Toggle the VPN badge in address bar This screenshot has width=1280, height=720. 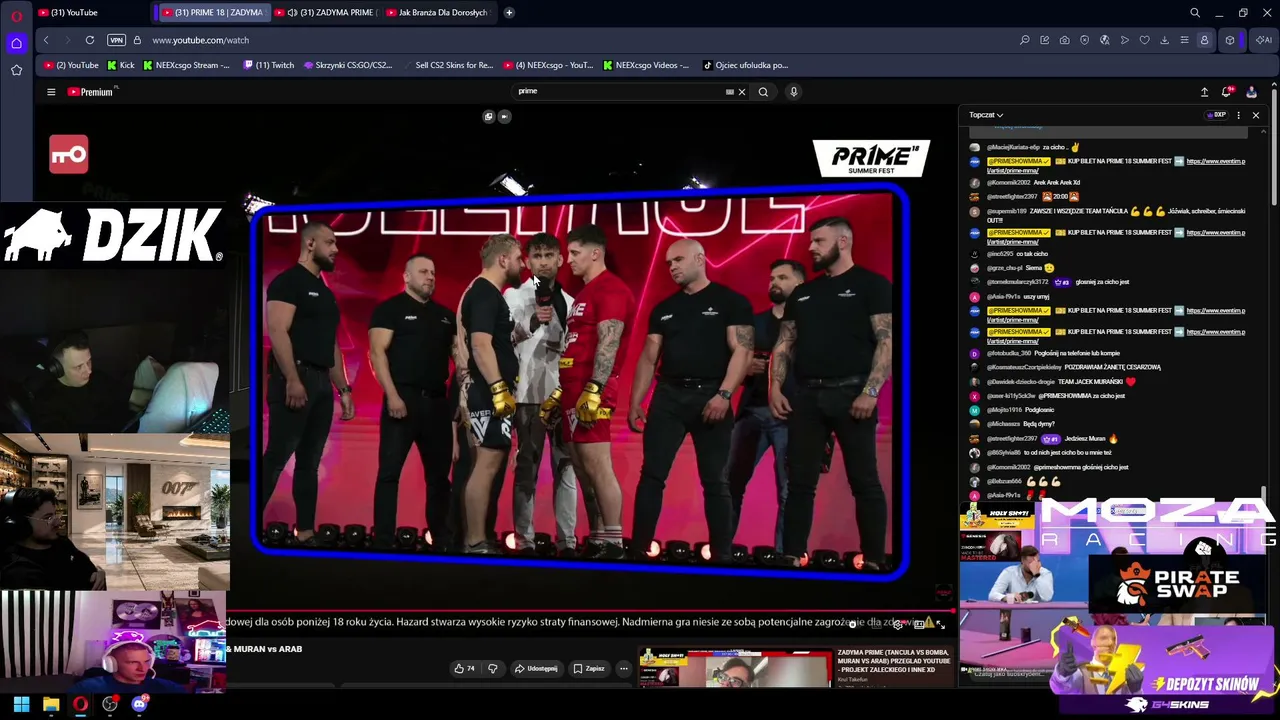117,40
